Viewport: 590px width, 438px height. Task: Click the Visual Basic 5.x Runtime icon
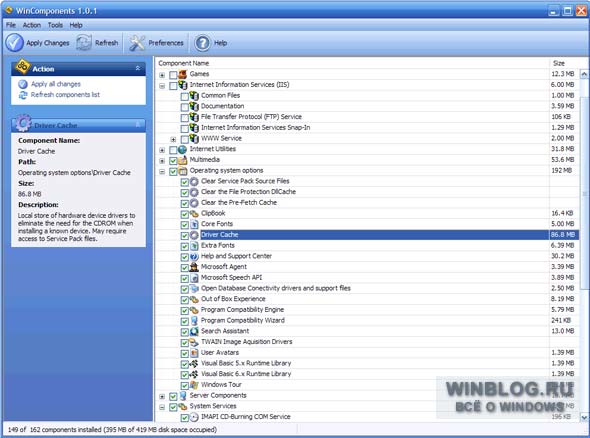click(194, 363)
